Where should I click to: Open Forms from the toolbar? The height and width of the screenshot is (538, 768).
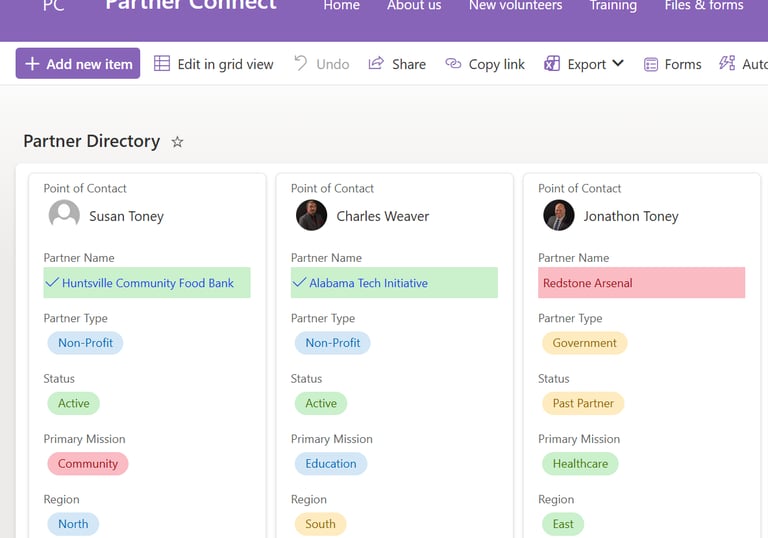click(672, 64)
